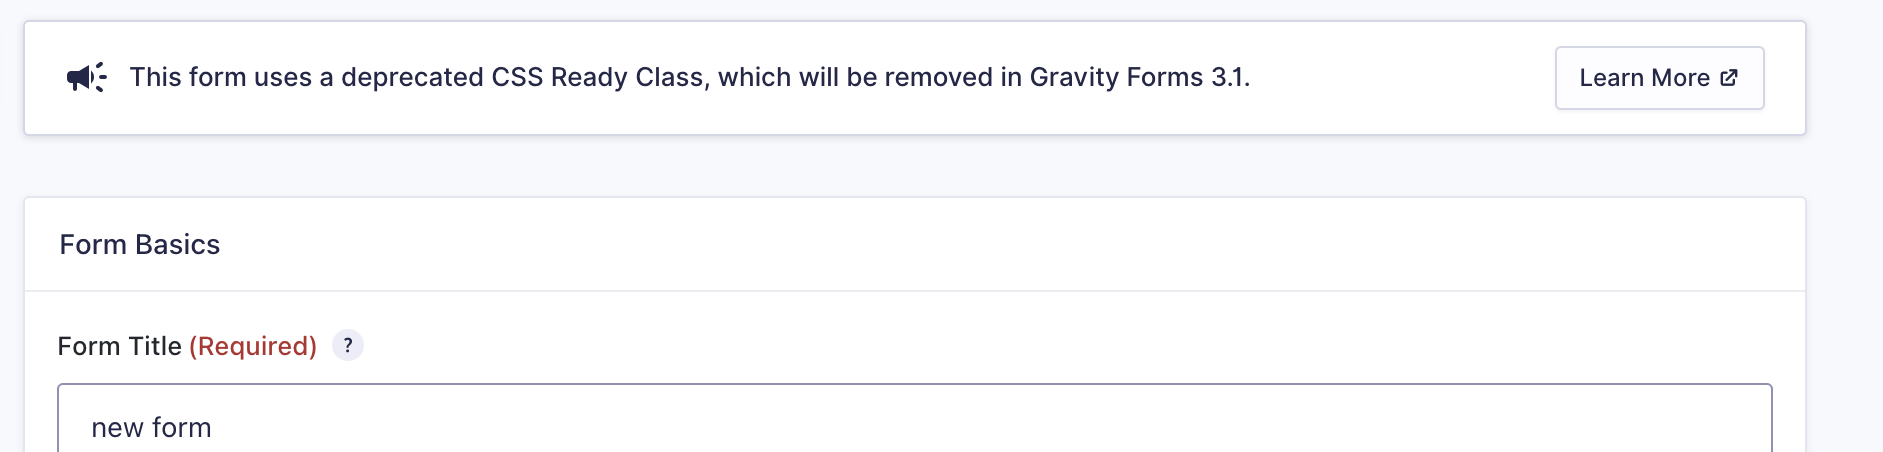Focus the Form Title input field
1883x452 pixels.
coord(915,418)
